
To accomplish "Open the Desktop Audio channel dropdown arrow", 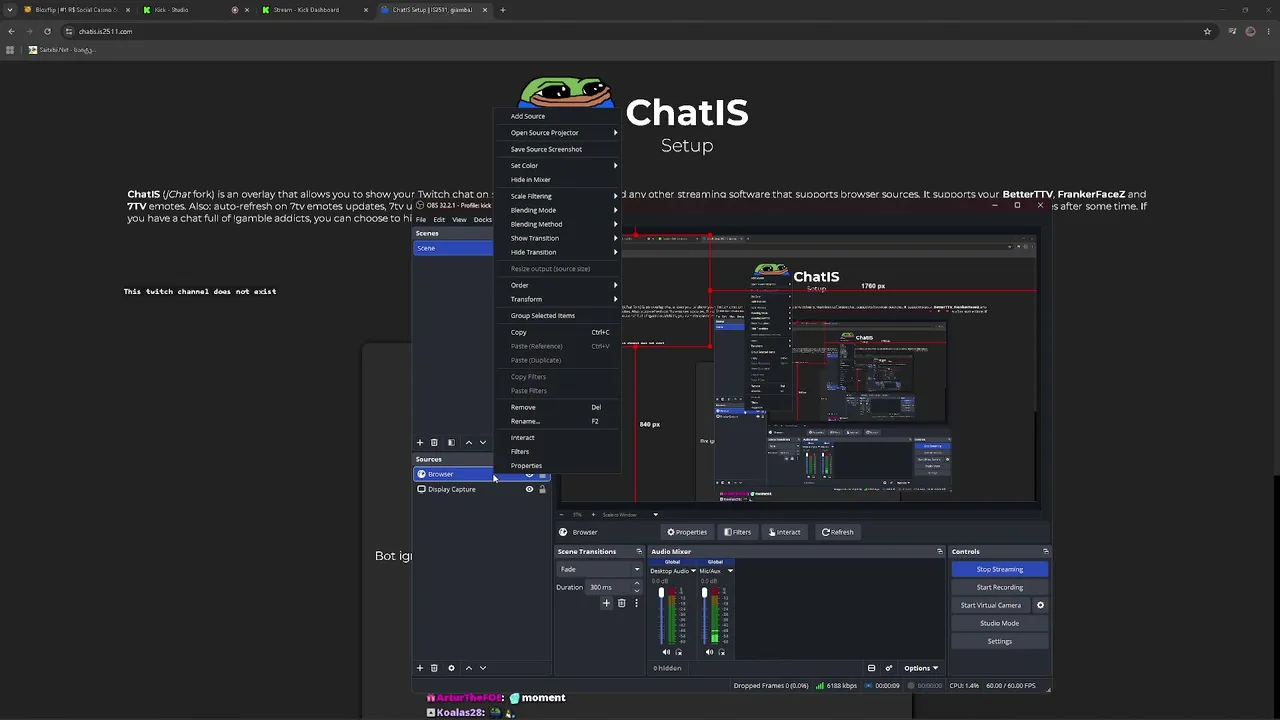I will pyautogui.click(x=691, y=571).
